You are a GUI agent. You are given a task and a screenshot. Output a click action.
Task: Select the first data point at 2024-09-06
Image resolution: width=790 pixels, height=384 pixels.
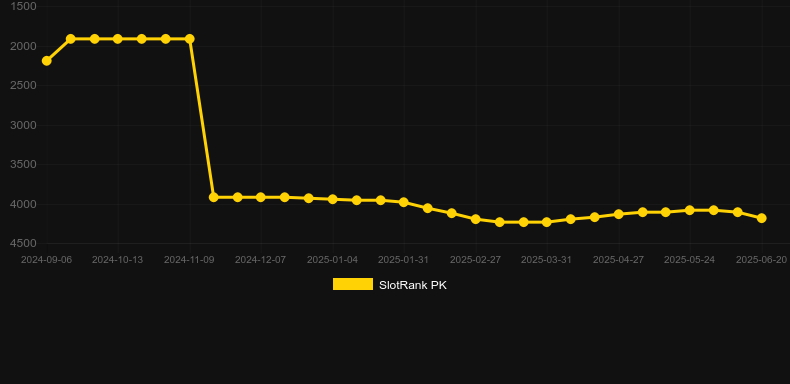46,61
